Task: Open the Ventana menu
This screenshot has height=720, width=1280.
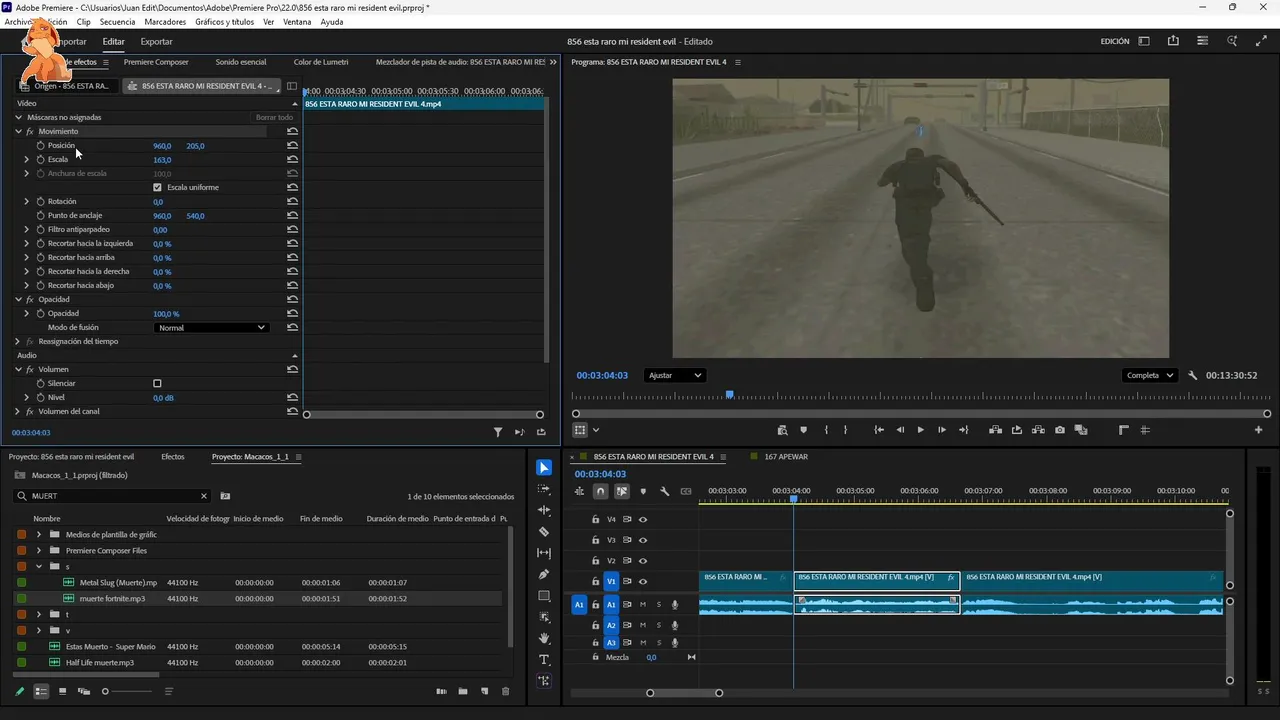Action: click(x=297, y=22)
